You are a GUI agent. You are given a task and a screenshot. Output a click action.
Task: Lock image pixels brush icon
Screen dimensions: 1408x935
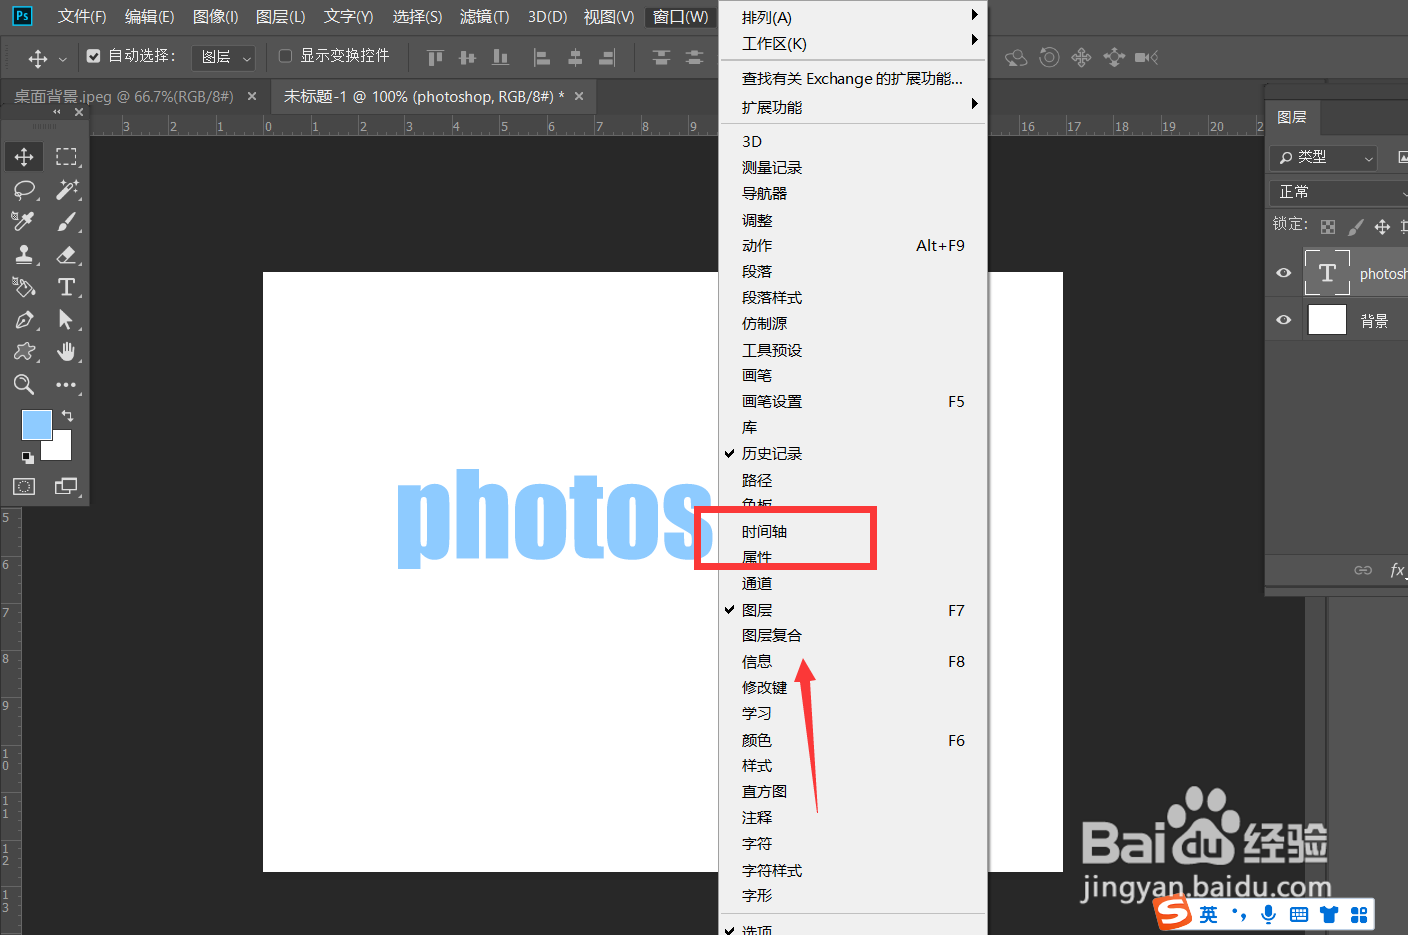pos(1356,227)
